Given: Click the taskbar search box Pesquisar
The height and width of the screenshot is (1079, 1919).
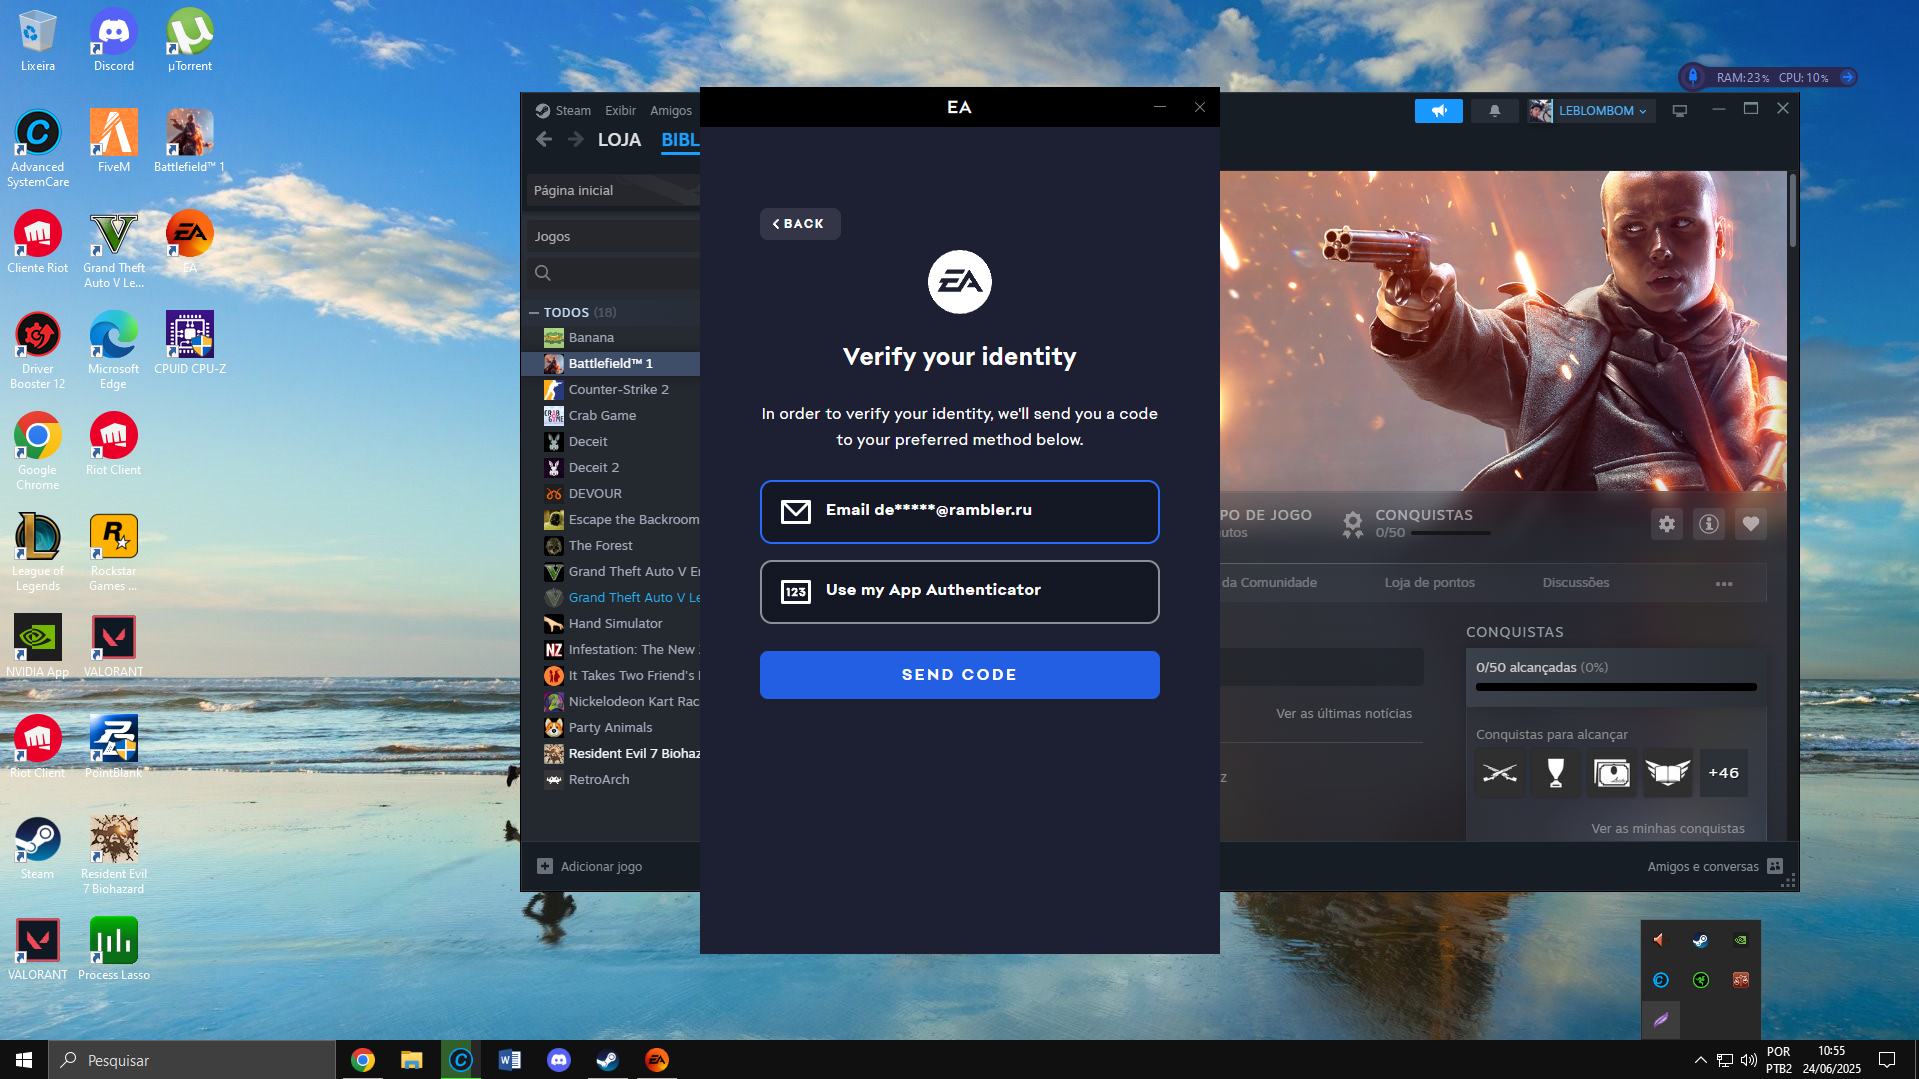Looking at the screenshot, I should pos(192,1060).
